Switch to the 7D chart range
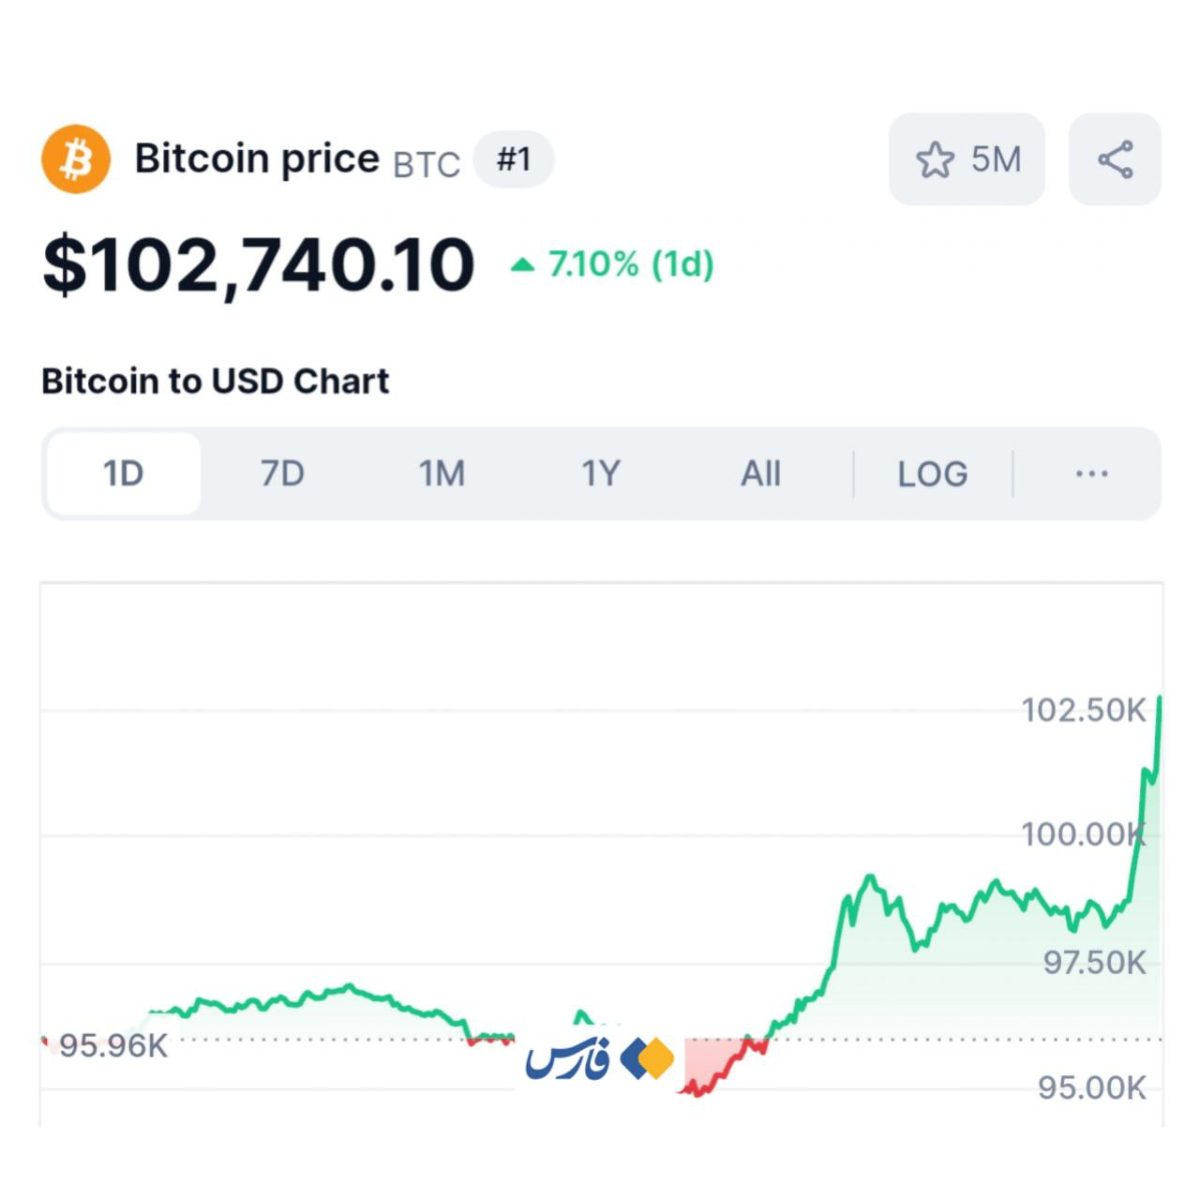The height and width of the screenshot is (1200, 1200). (282, 474)
